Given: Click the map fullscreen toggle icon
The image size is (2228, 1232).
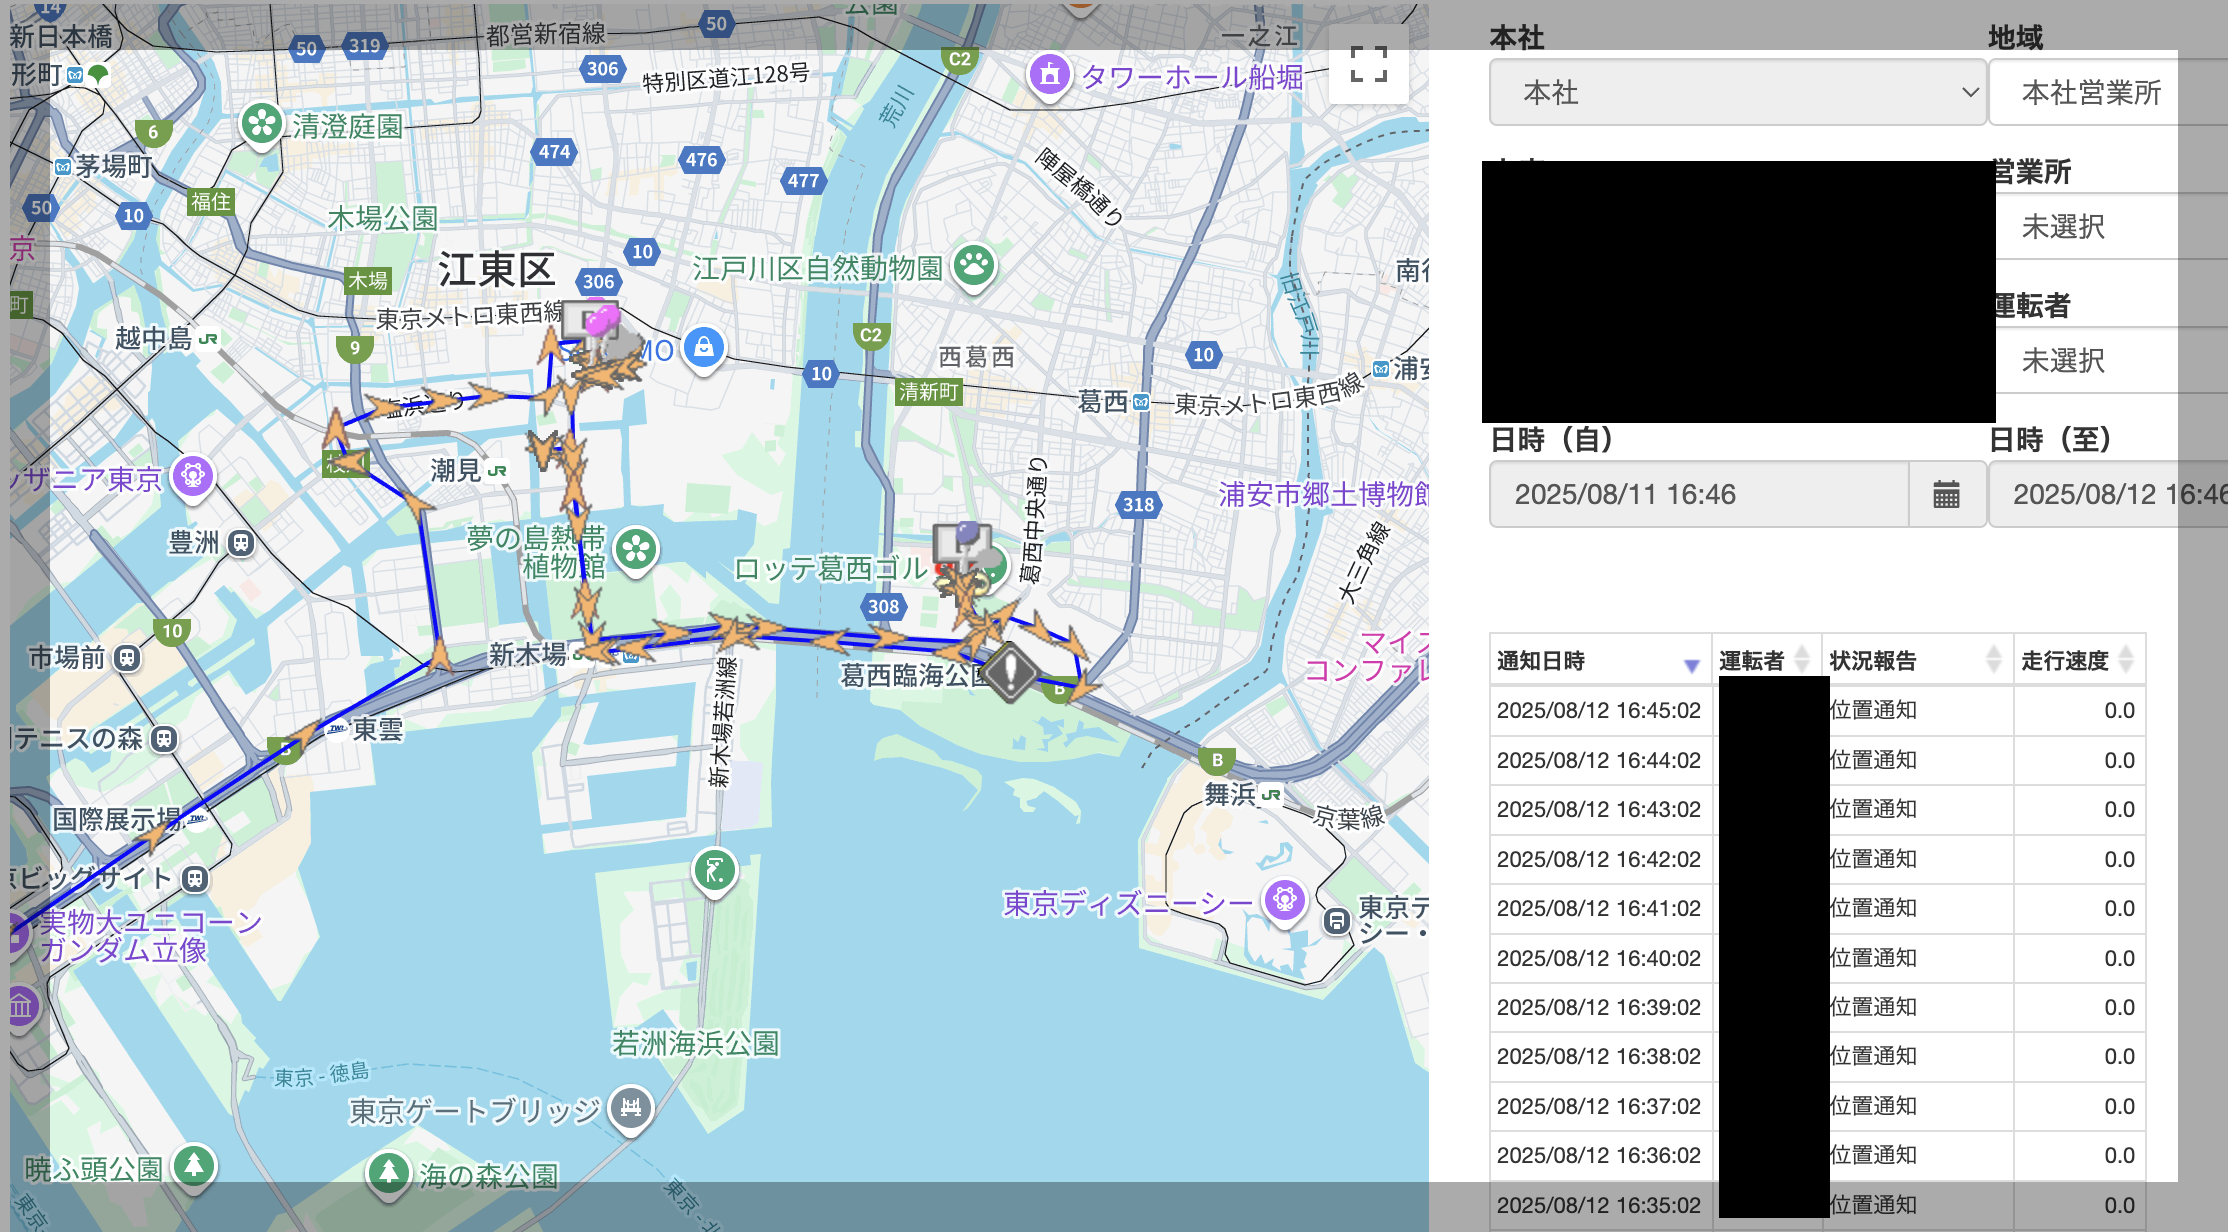Looking at the screenshot, I should pyautogui.click(x=1368, y=65).
